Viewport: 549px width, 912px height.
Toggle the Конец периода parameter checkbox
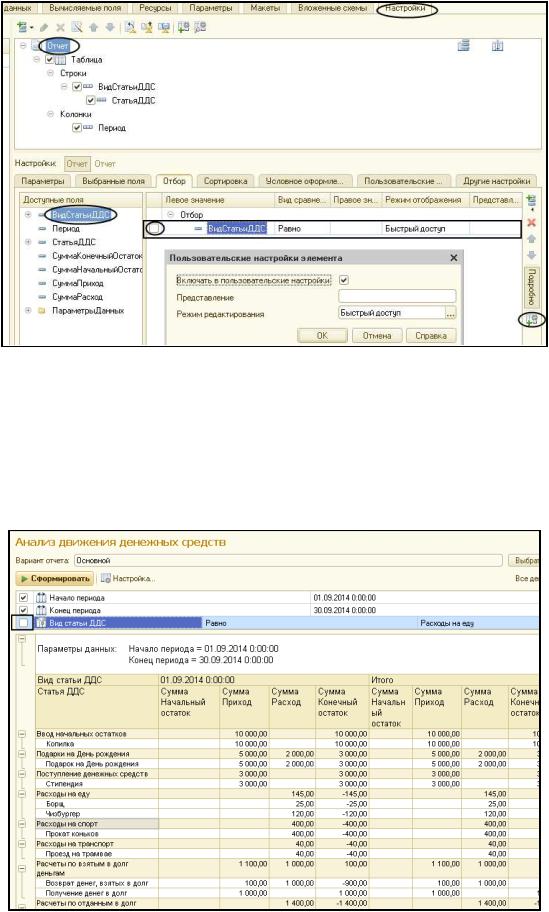coord(23,610)
